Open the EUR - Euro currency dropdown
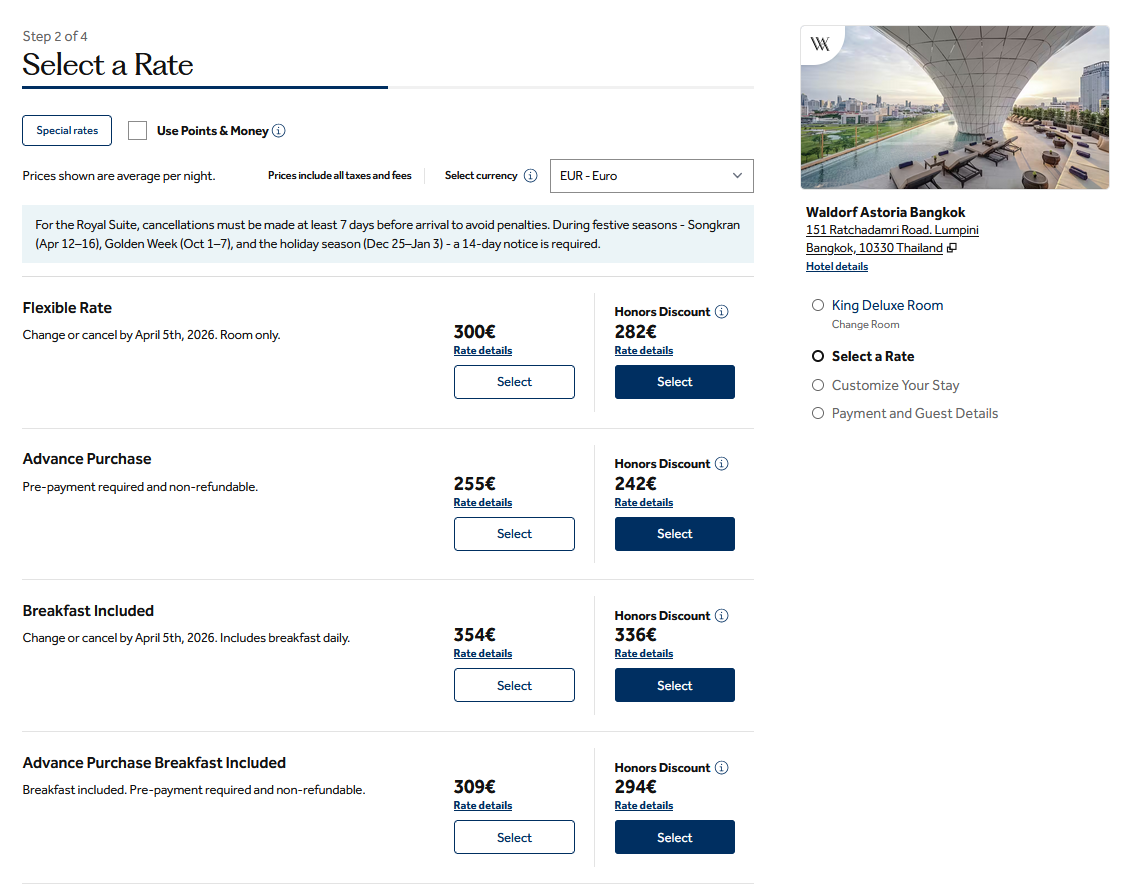 coord(651,175)
